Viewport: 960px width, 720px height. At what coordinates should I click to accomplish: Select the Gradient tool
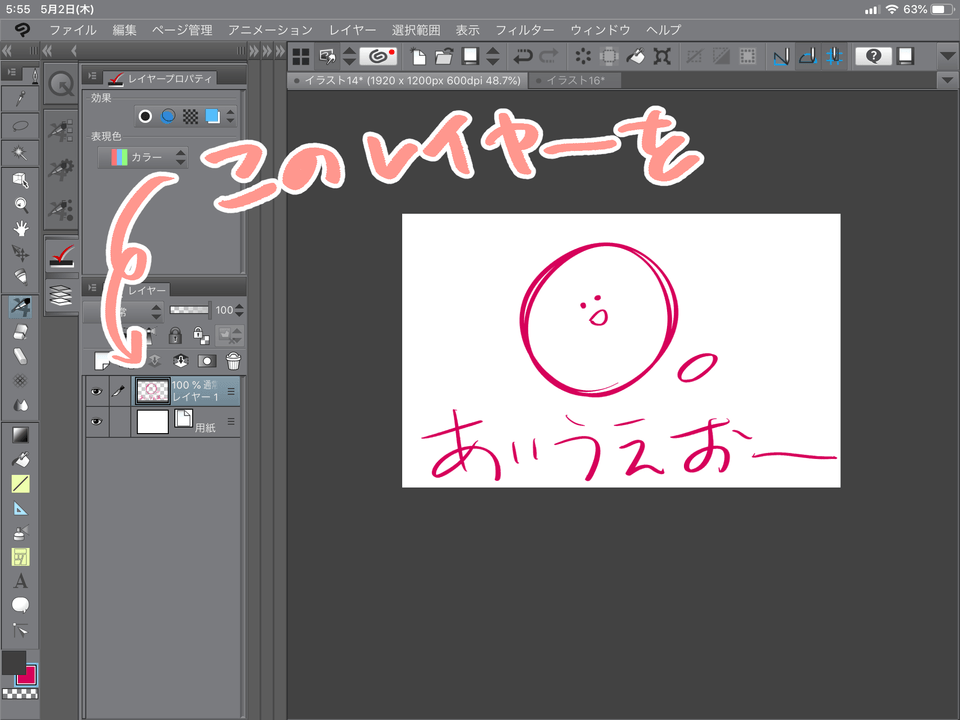[x=20, y=435]
